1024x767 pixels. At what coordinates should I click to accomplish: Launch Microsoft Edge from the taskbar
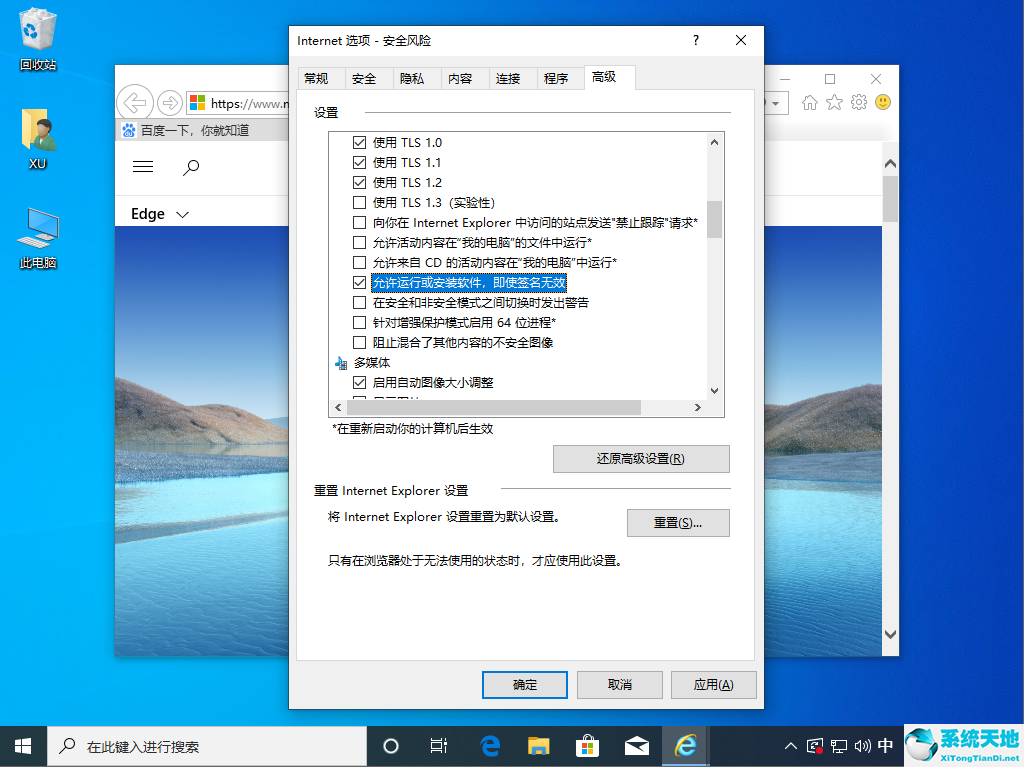pos(490,745)
